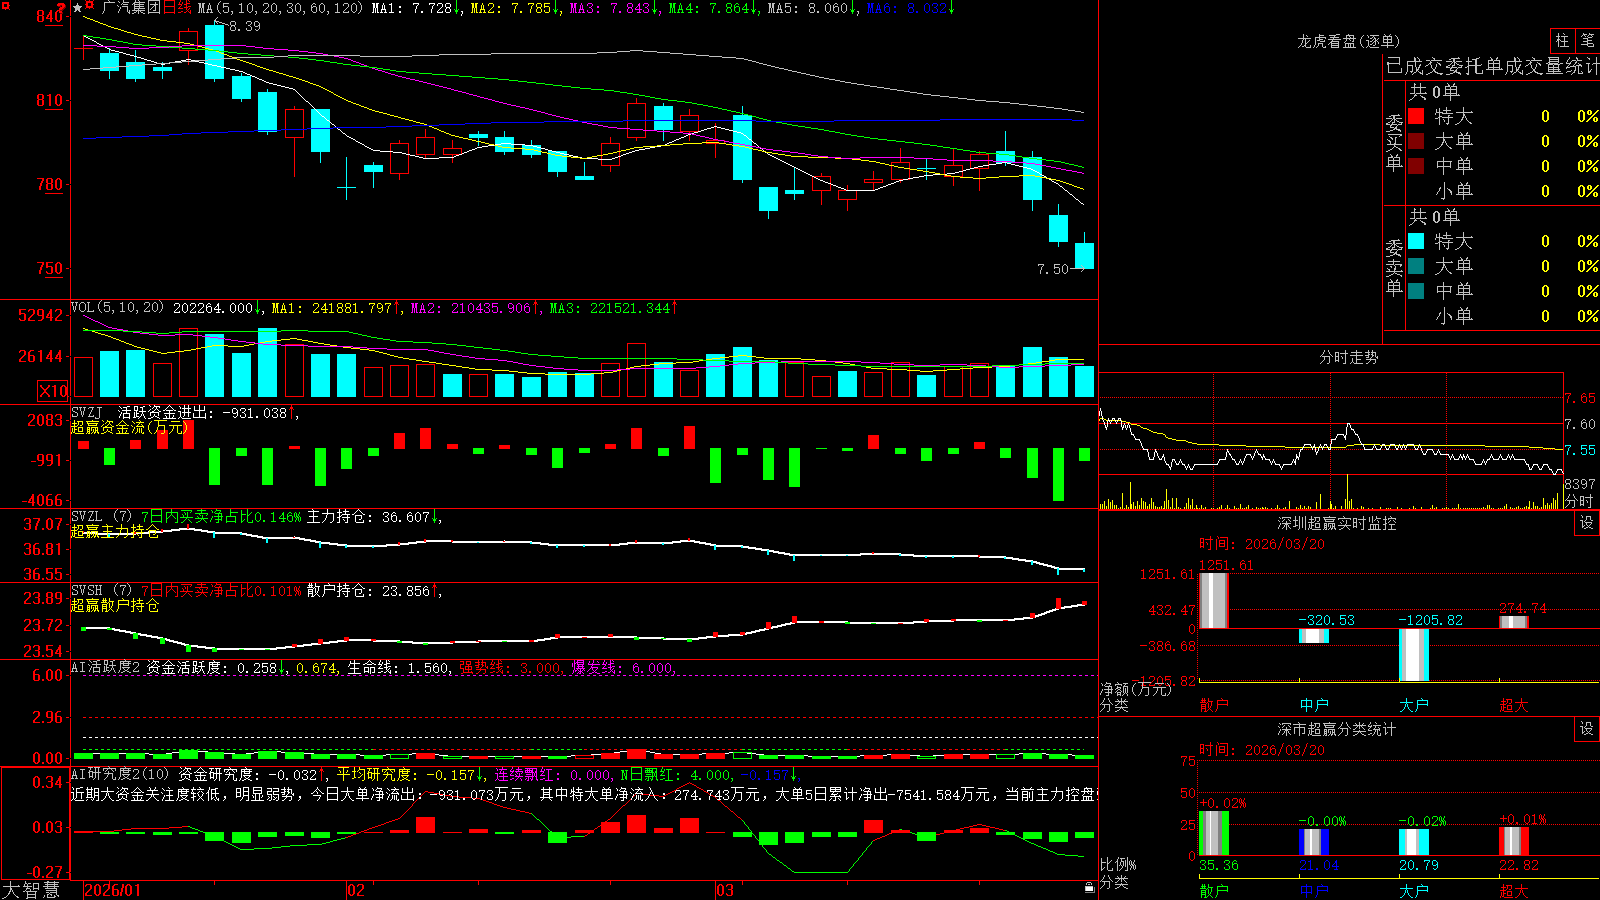Click the AI活跃度2 indicator name
1600x900 pixels.
106,667
